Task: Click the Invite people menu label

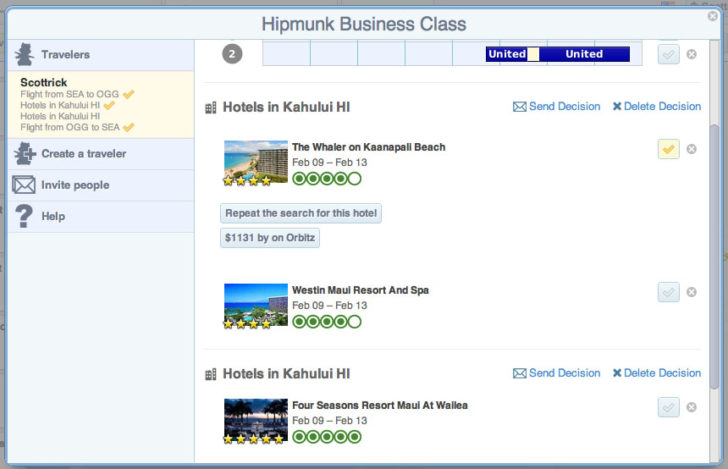Action: point(75,185)
